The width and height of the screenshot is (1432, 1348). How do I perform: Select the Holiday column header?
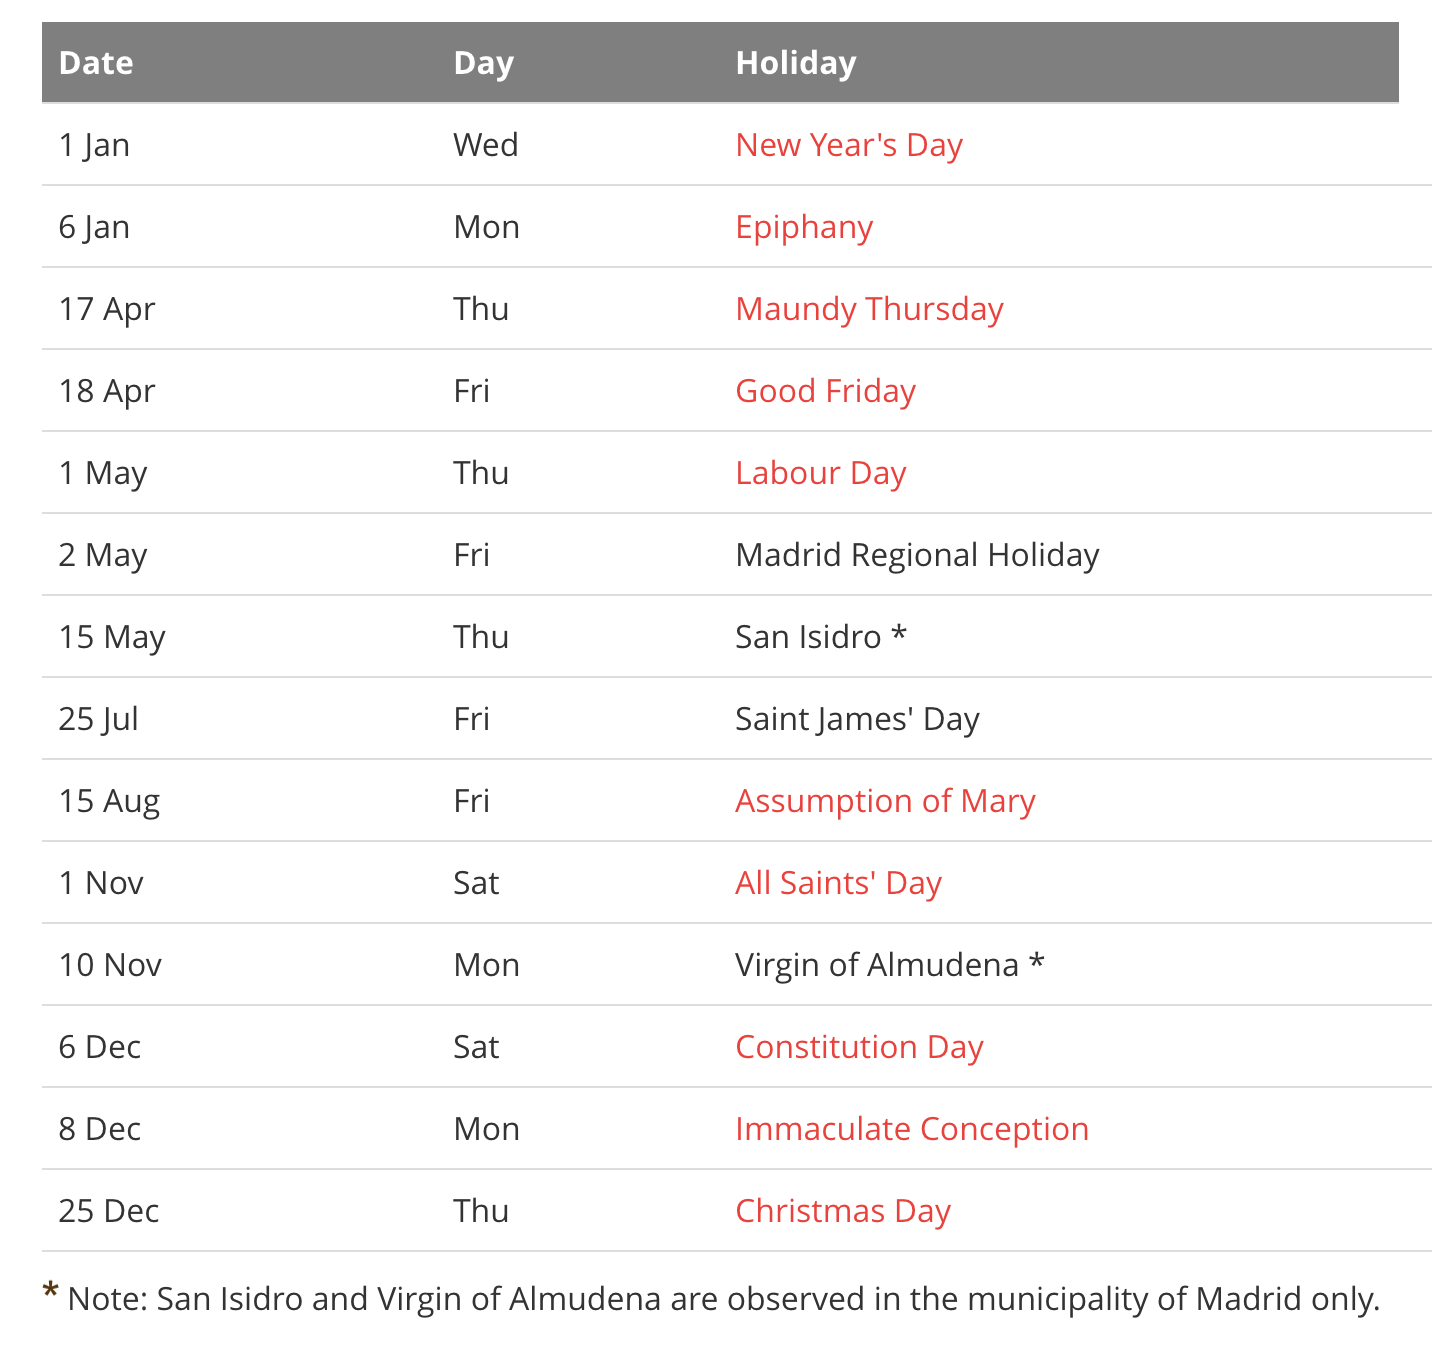point(796,63)
